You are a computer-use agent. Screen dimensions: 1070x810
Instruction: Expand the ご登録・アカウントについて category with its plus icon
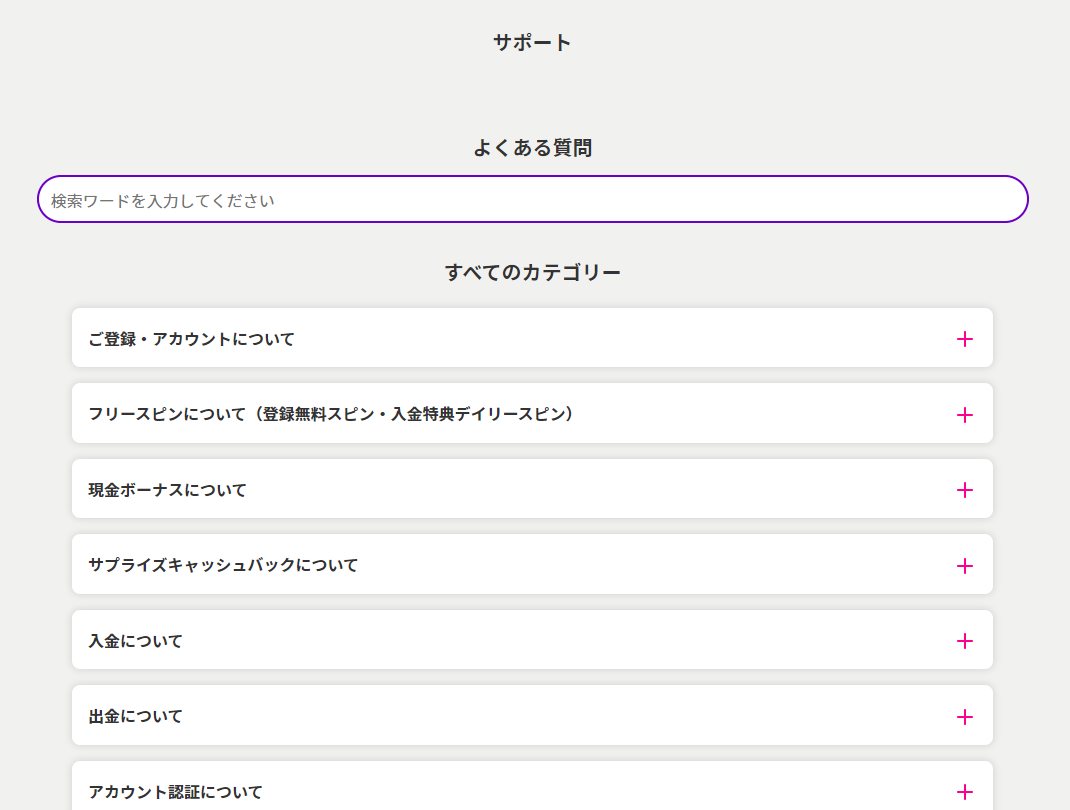tap(964, 339)
